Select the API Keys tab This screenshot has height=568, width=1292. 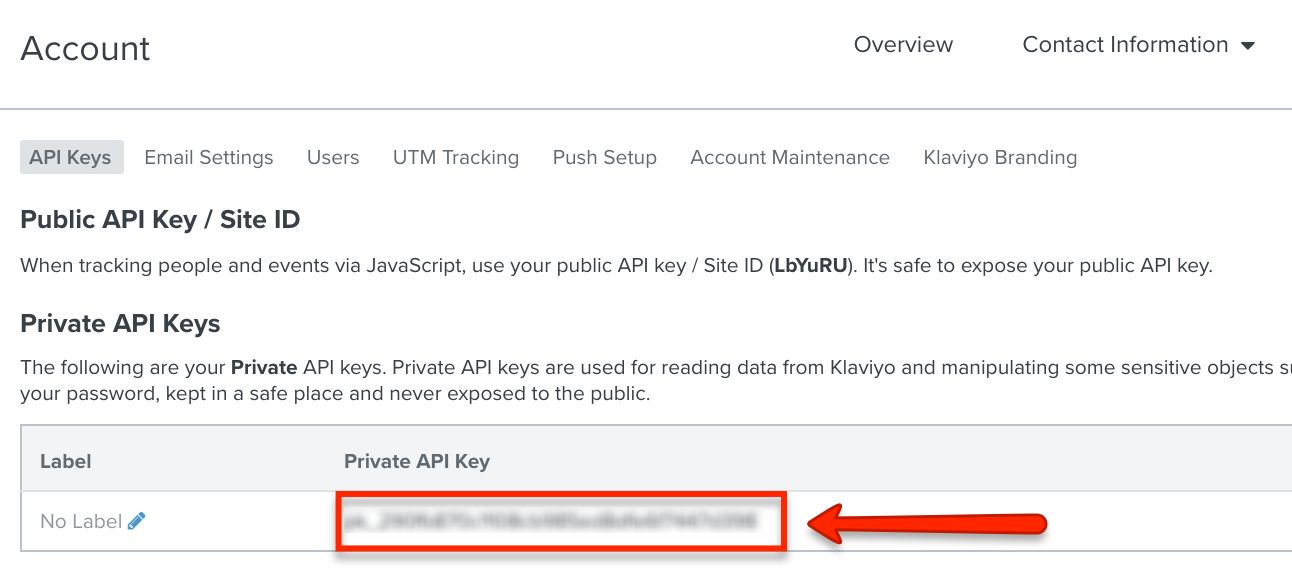[71, 157]
